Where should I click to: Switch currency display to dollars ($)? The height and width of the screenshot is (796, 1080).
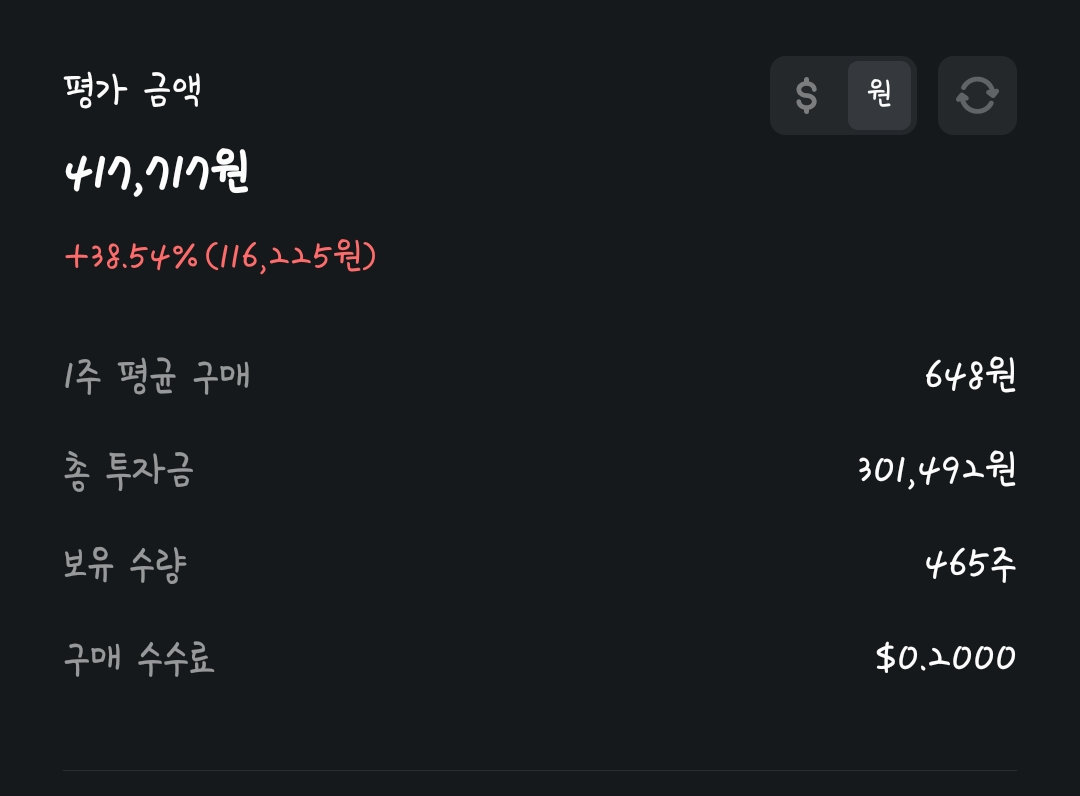click(x=807, y=96)
